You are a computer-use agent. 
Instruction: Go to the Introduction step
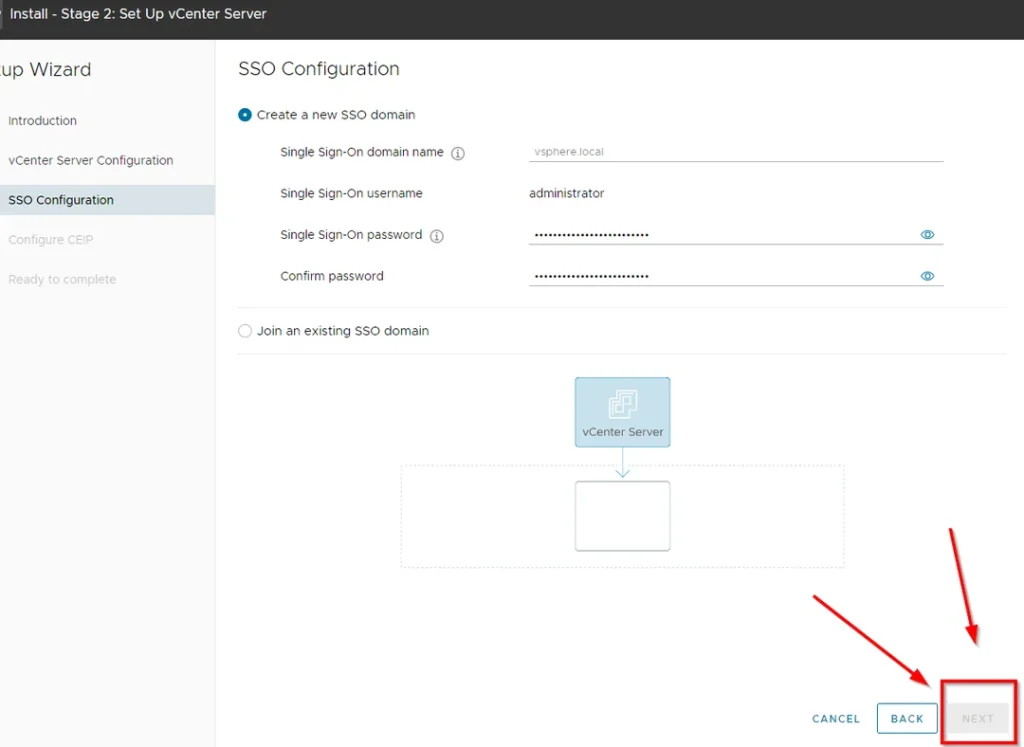pos(42,121)
